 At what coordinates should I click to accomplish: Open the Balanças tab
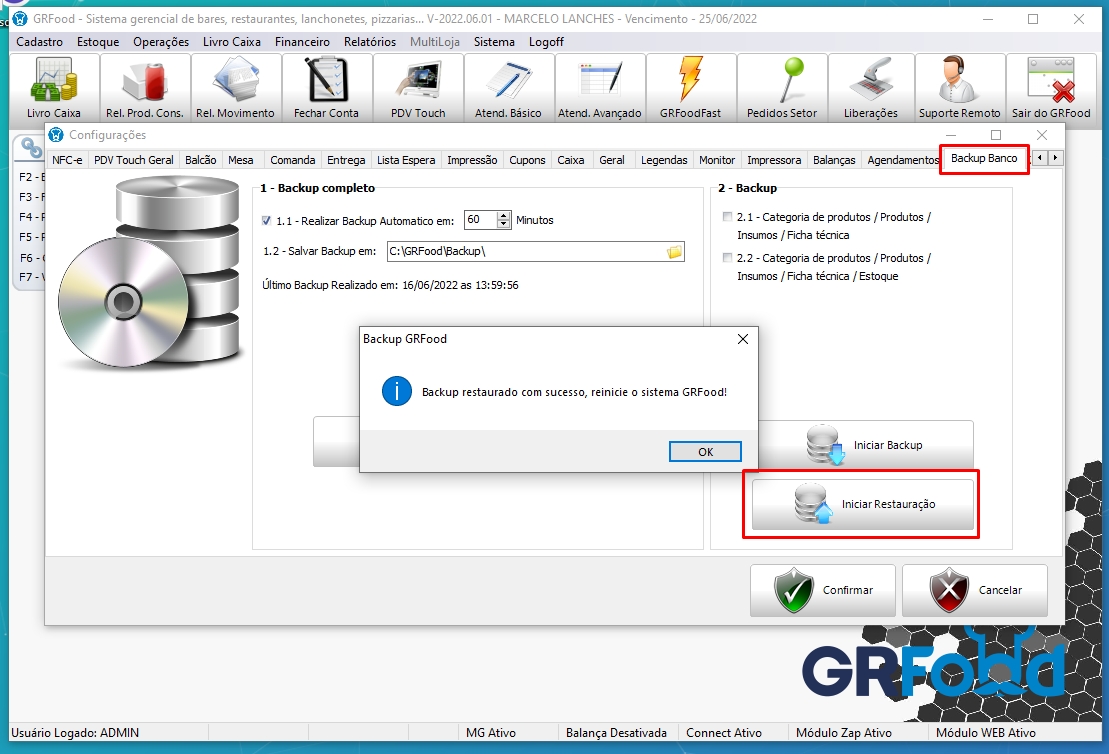[x=835, y=160]
